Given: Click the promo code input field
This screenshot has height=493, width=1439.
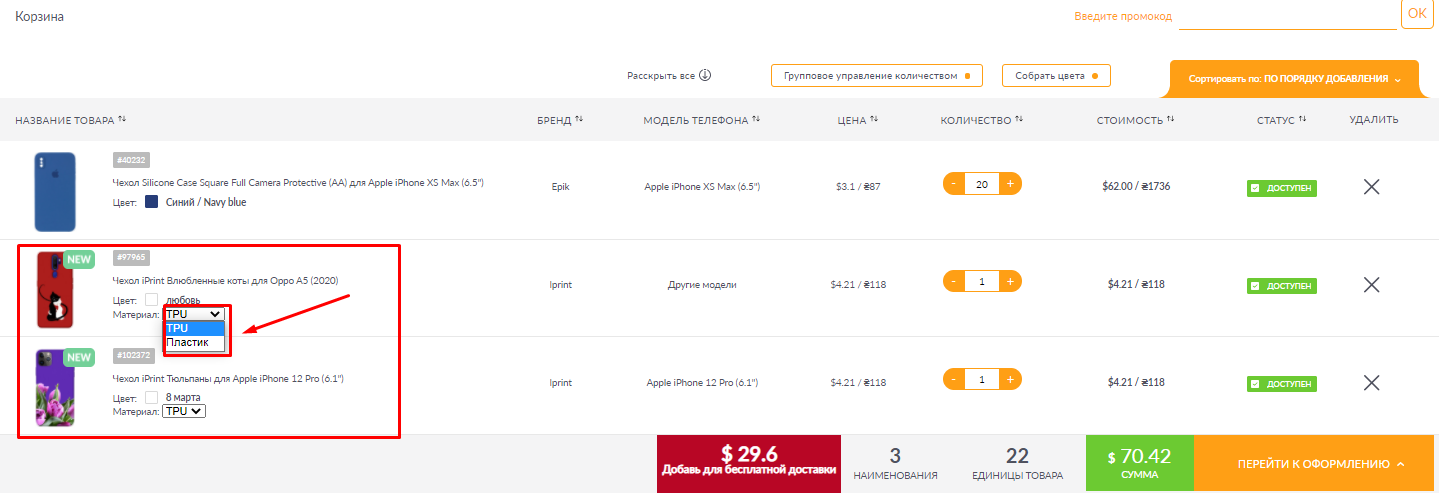Looking at the screenshot, I should click(1287, 17).
